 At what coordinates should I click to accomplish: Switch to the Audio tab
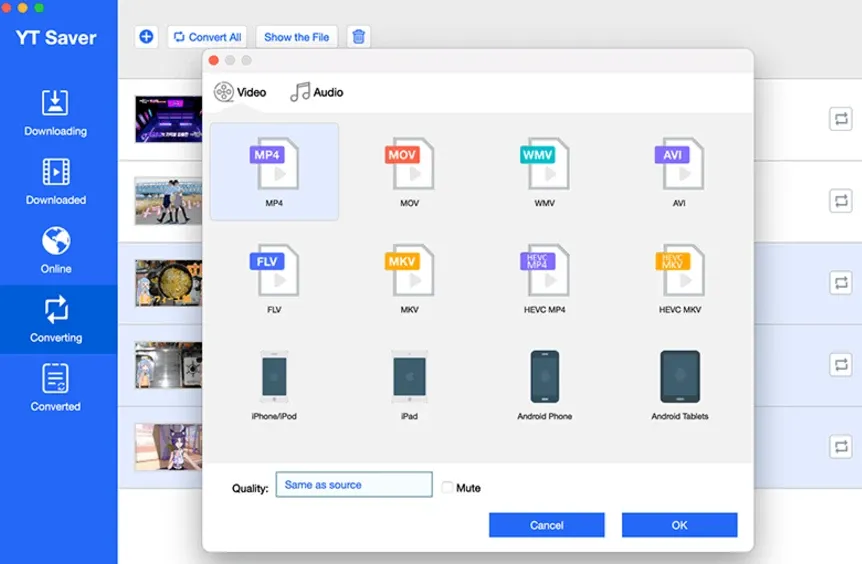(x=317, y=92)
